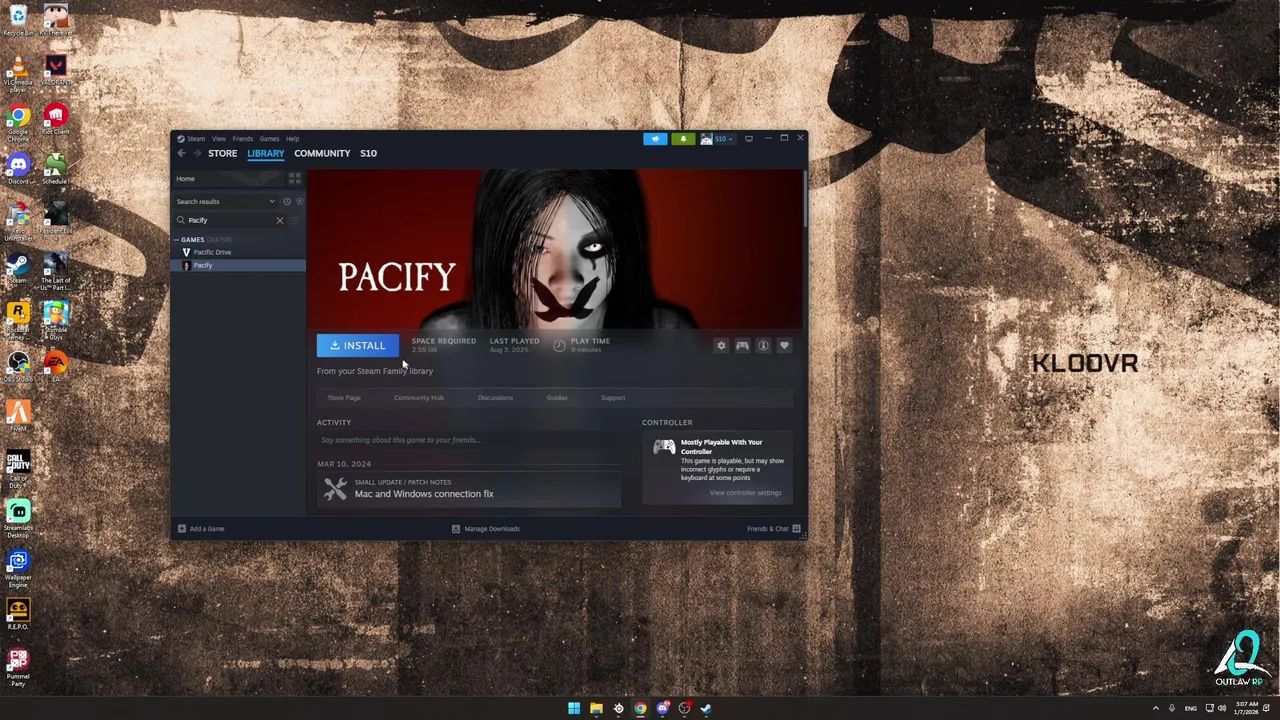Open the Help menu
Screen dimensions: 1280x720
tap(292, 139)
